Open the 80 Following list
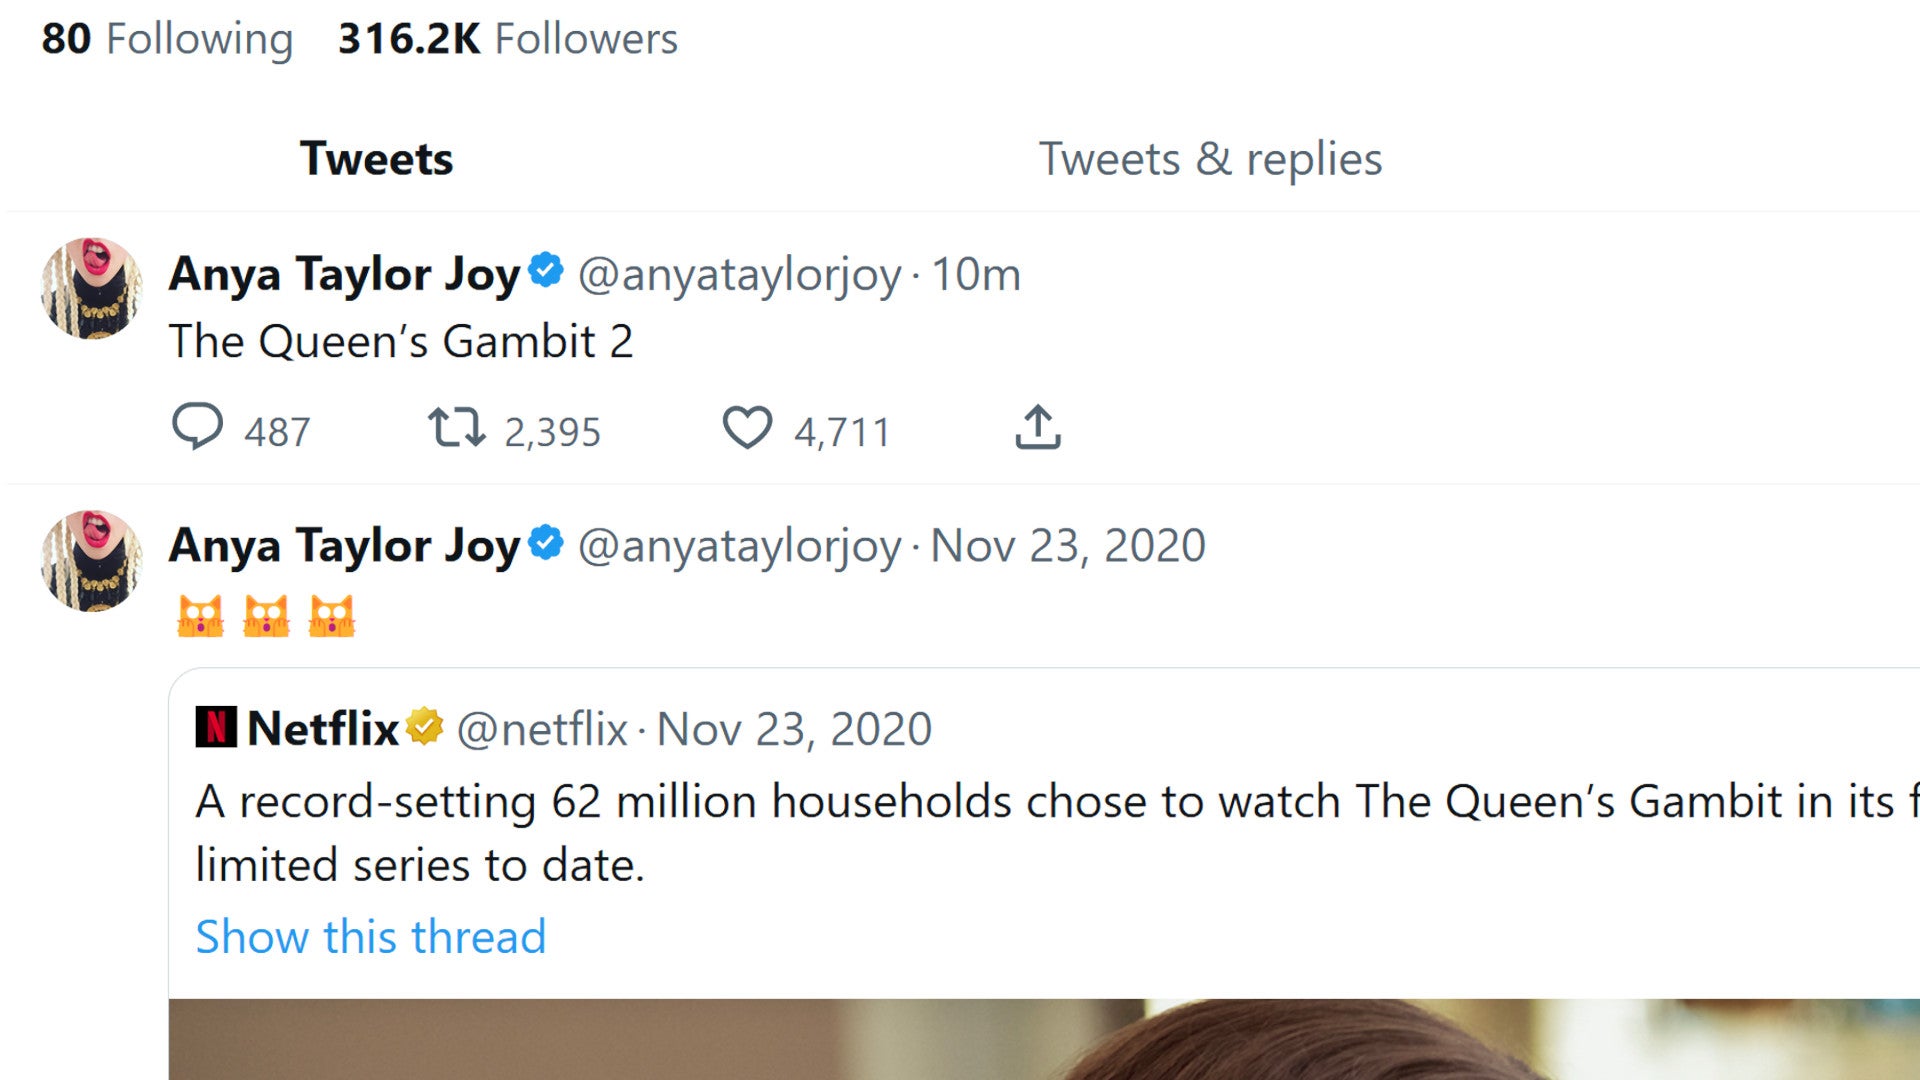 167,39
